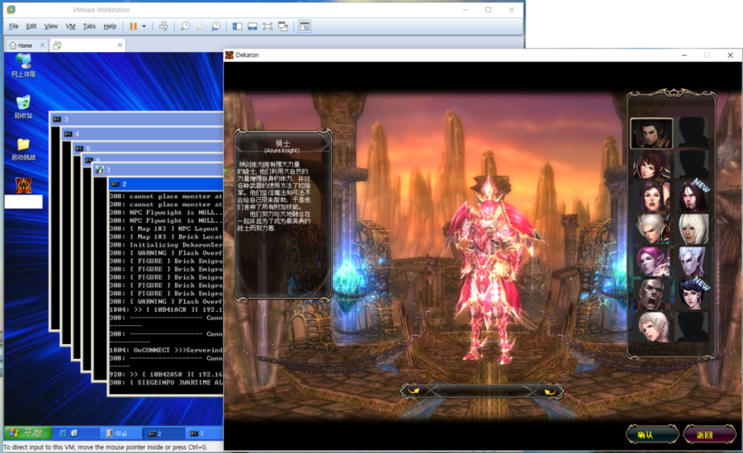Take a snapshot using the clock toolbar icon
Image resolution: width=743 pixels, height=453 pixels.
pos(185,26)
